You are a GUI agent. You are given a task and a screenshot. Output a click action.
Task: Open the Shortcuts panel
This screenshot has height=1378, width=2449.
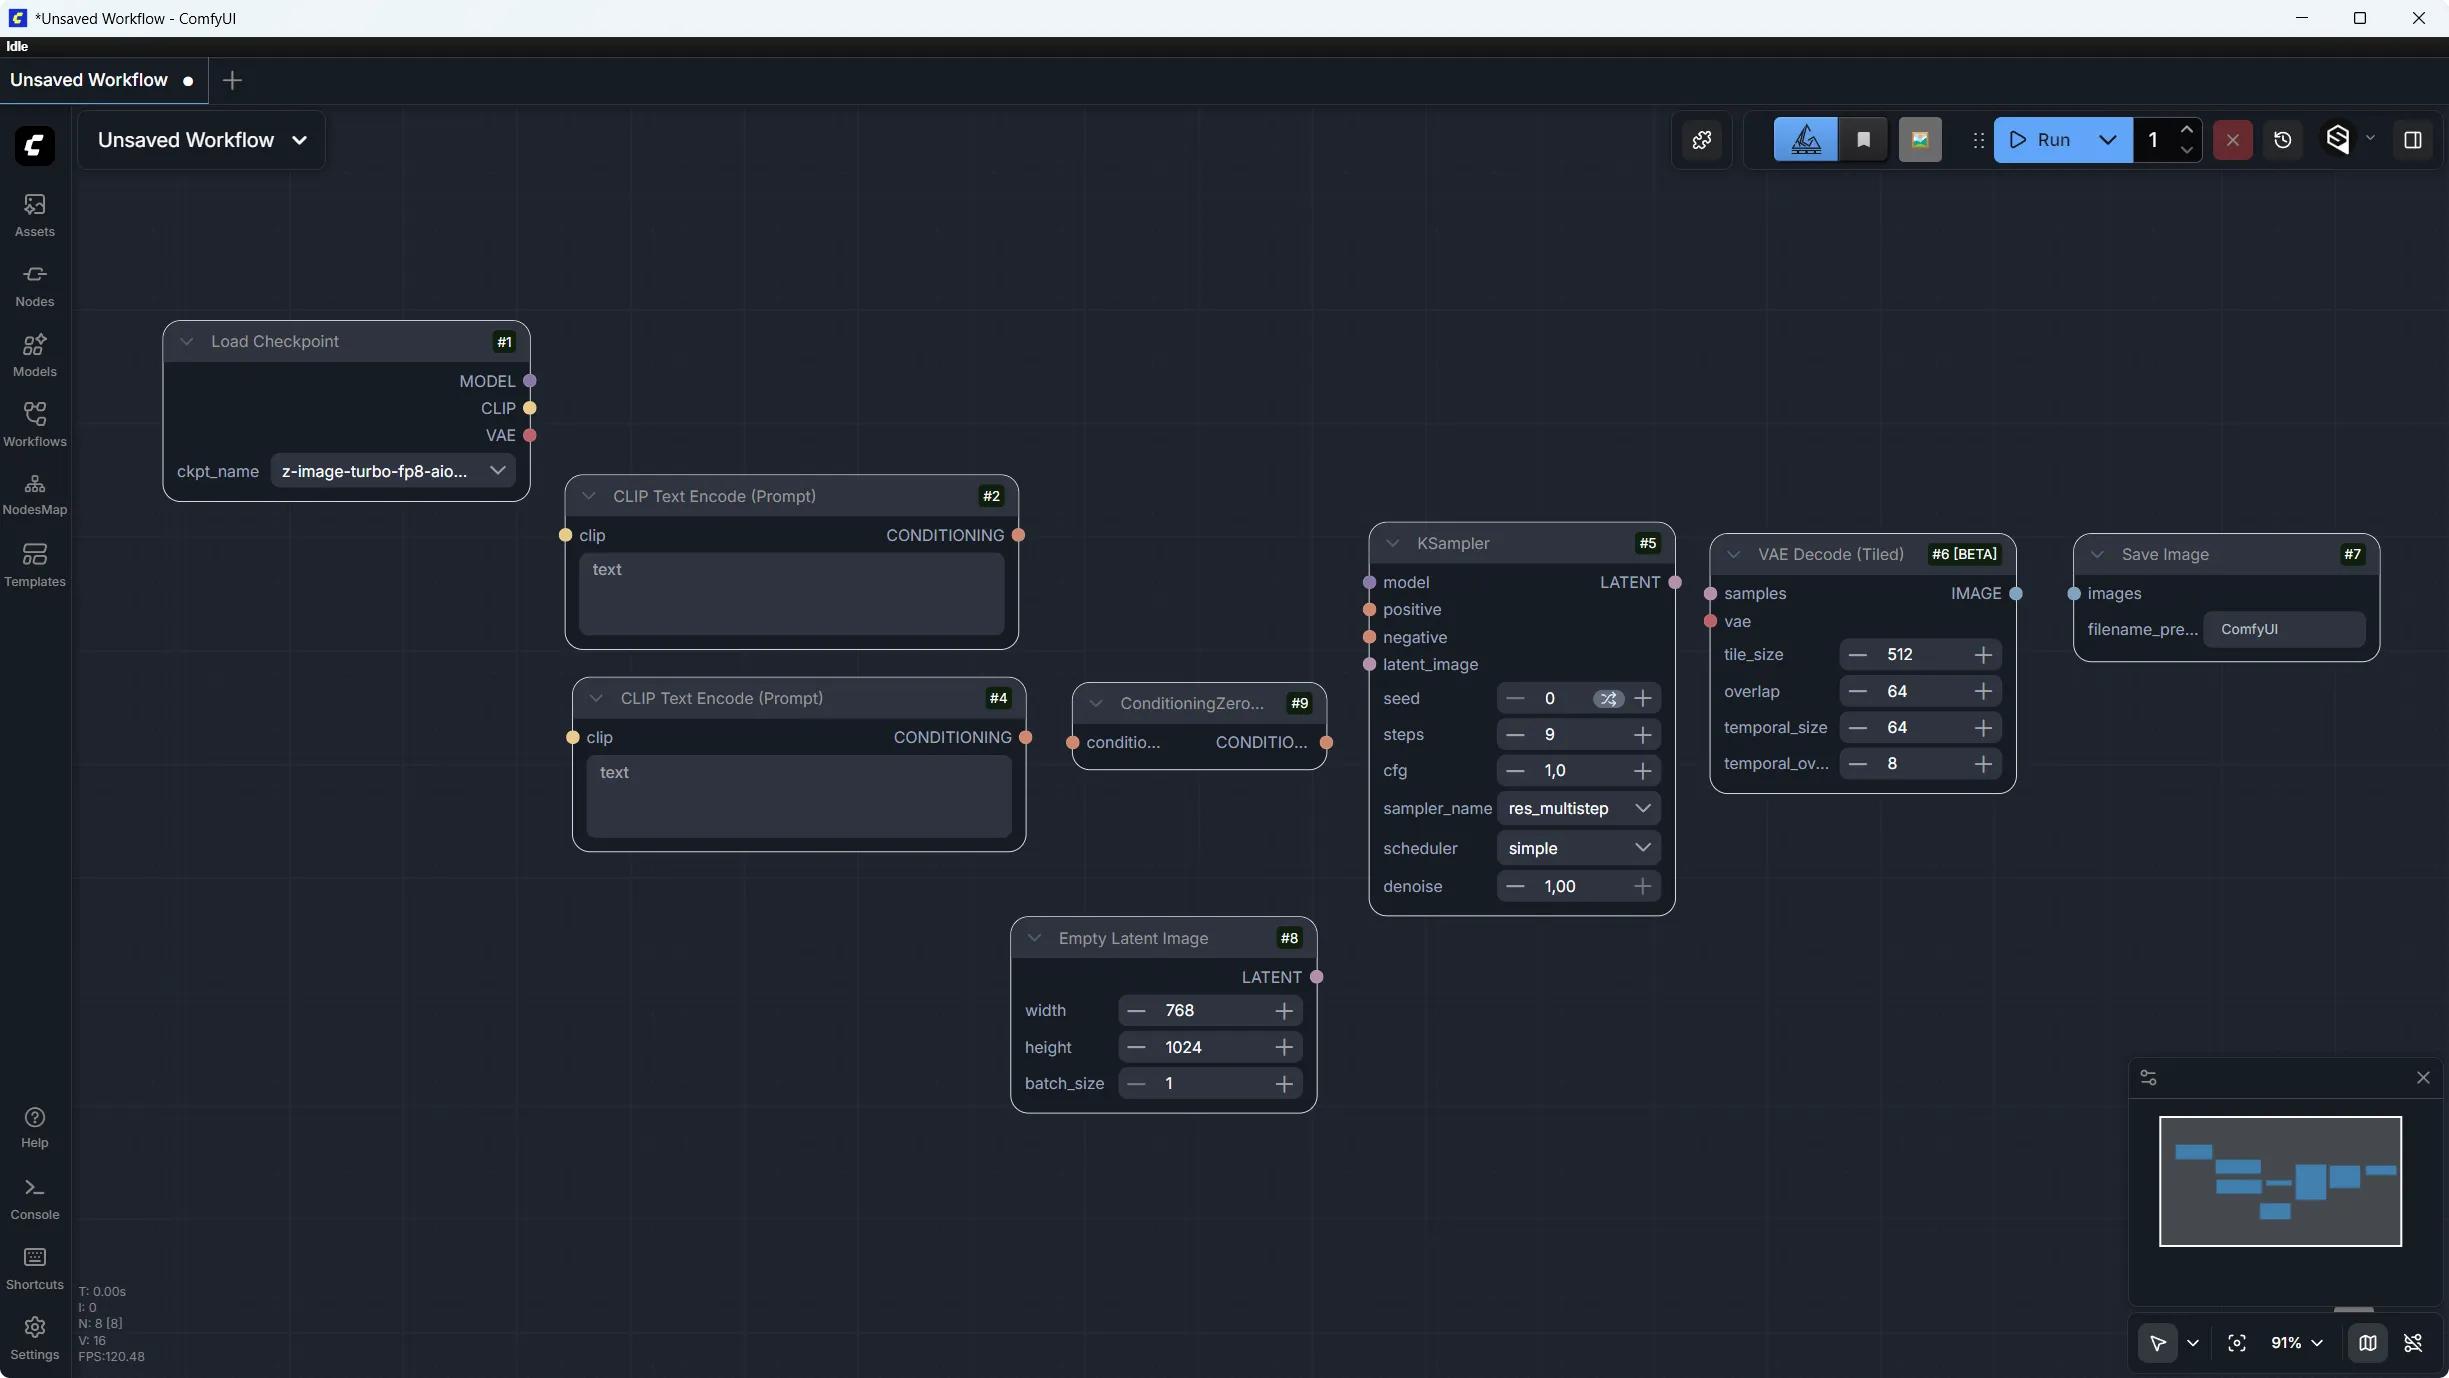(x=35, y=1268)
